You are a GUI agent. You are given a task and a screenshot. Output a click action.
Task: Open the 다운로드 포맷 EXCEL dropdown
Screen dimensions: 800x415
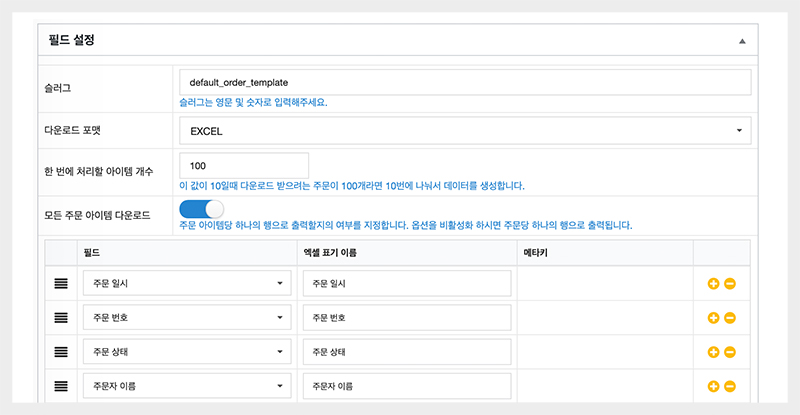click(x=464, y=130)
